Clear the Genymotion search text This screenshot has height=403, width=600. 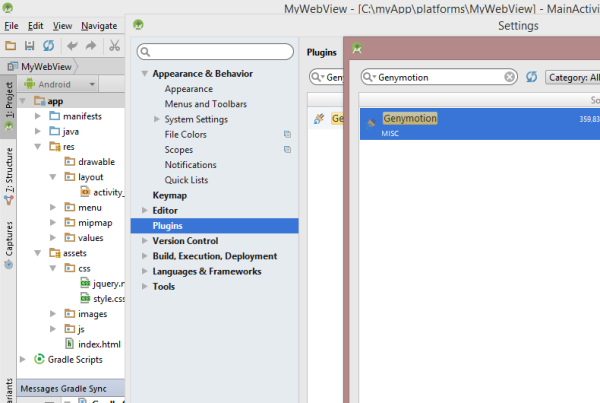510,76
